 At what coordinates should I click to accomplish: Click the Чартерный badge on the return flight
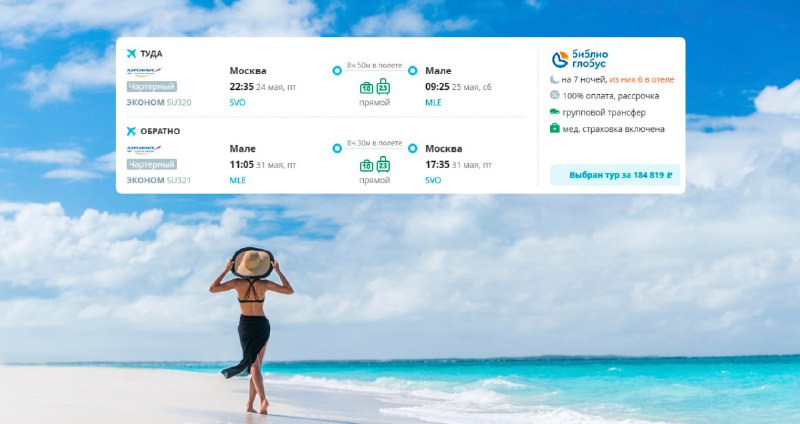click(x=152, y=164)
